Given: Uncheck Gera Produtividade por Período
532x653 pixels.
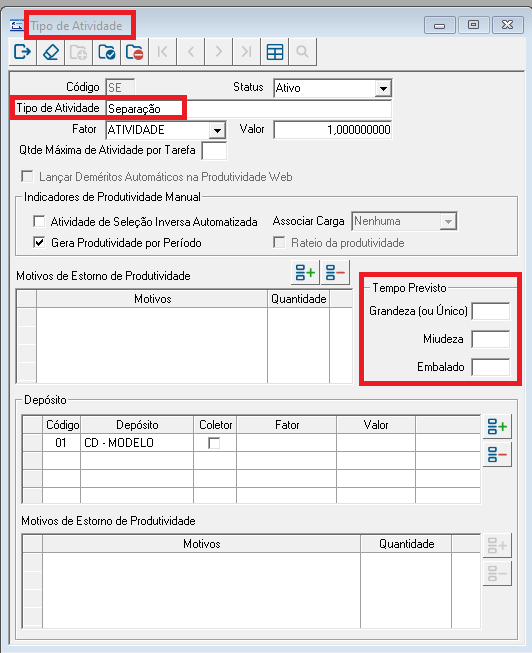Looking at the screenshot, I should click(39, 242).
